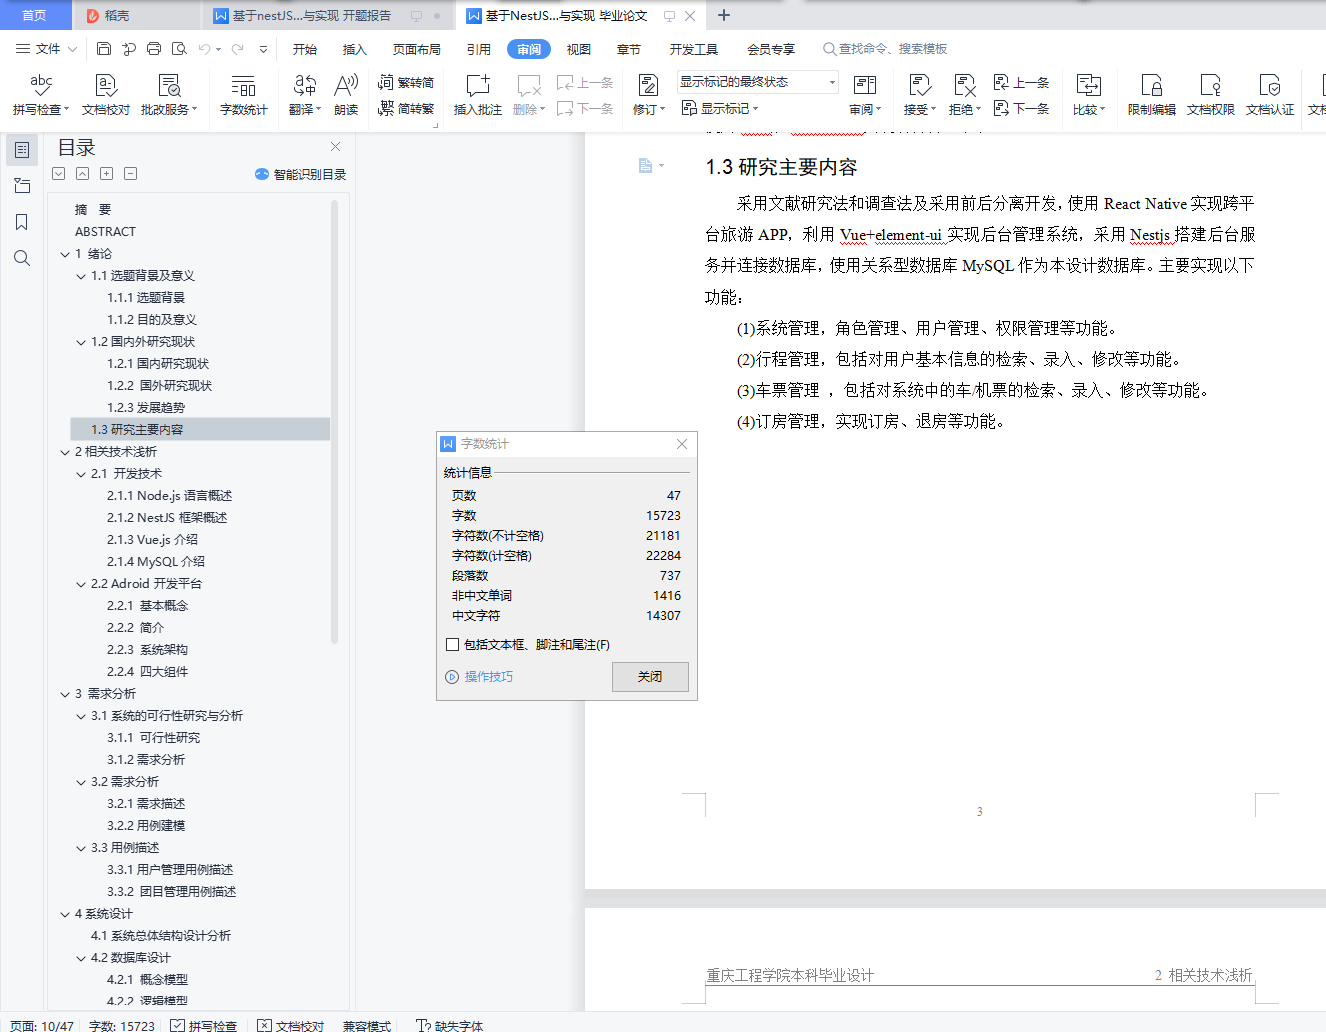Toggle 修订 track changes
This screenshot has height=1032, width=1326.
tap(648, 95)
